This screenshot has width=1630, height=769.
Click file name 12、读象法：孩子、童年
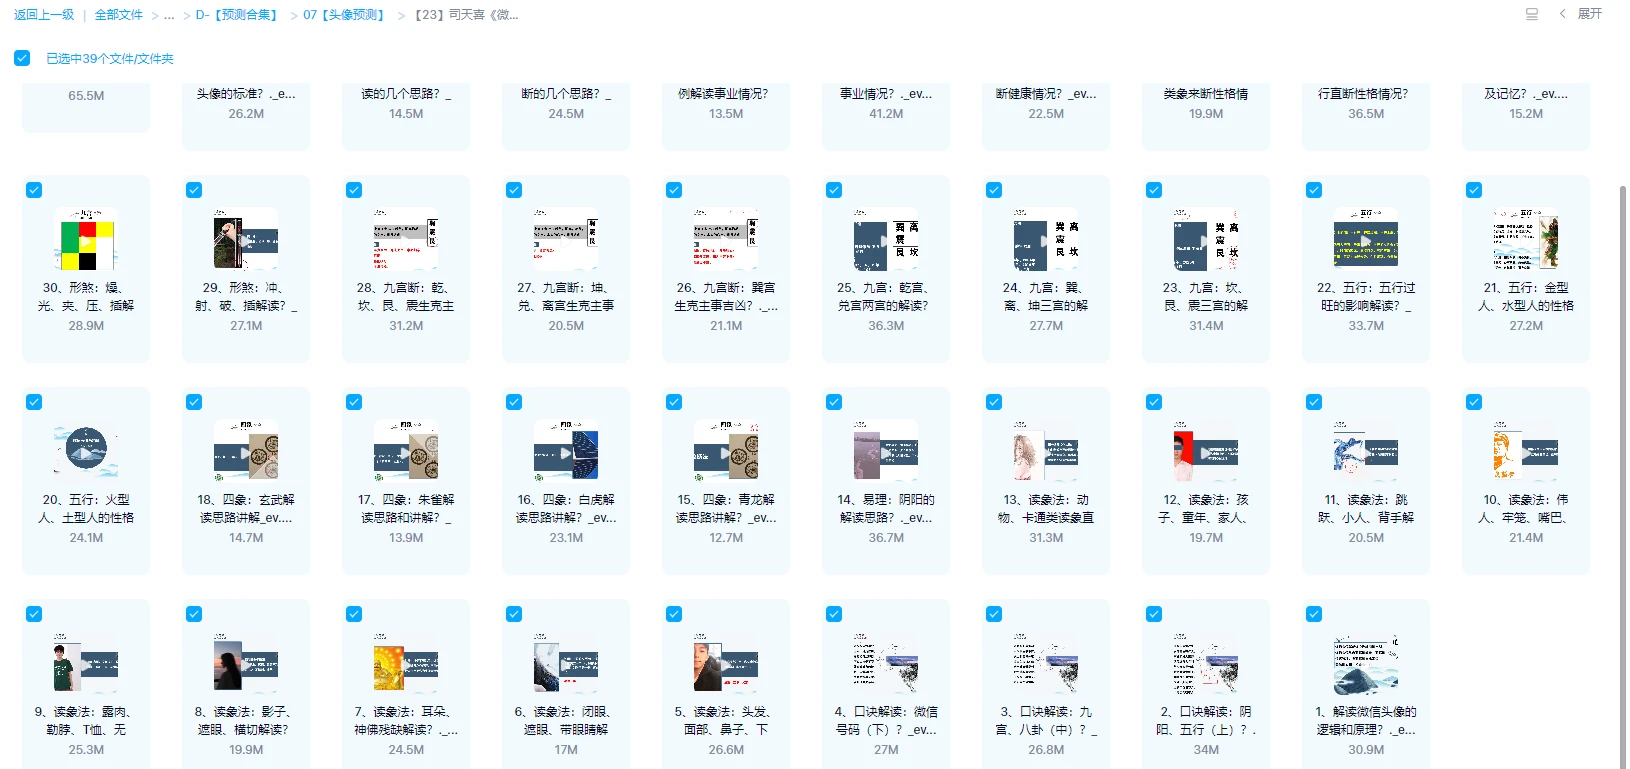click(x=1206, y=509)
